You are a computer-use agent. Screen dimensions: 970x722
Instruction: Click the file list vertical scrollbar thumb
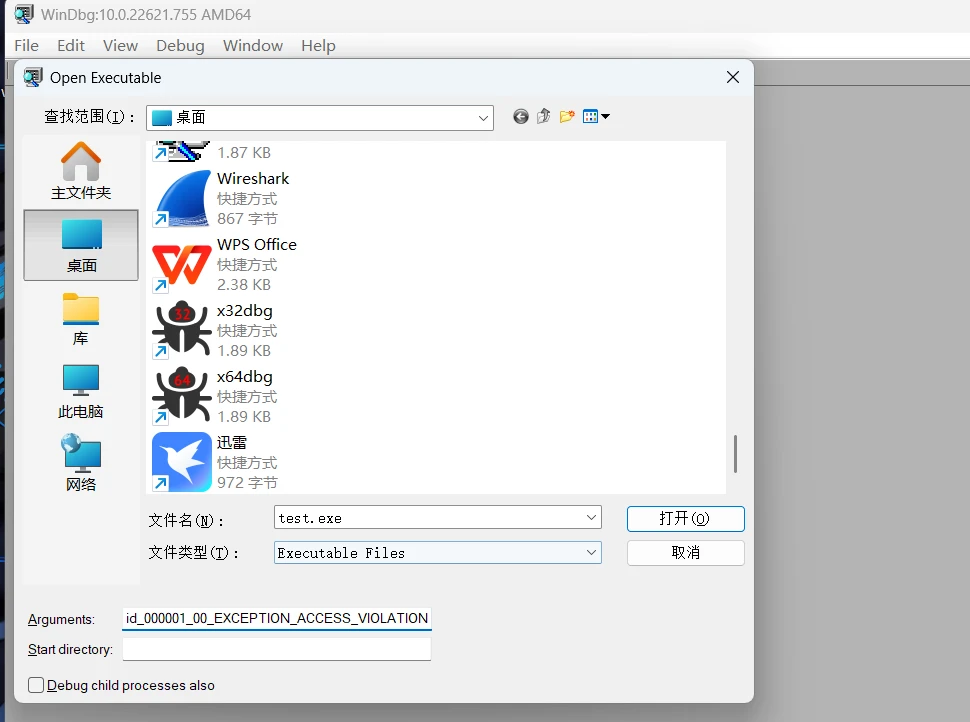(x=735, y=453)
